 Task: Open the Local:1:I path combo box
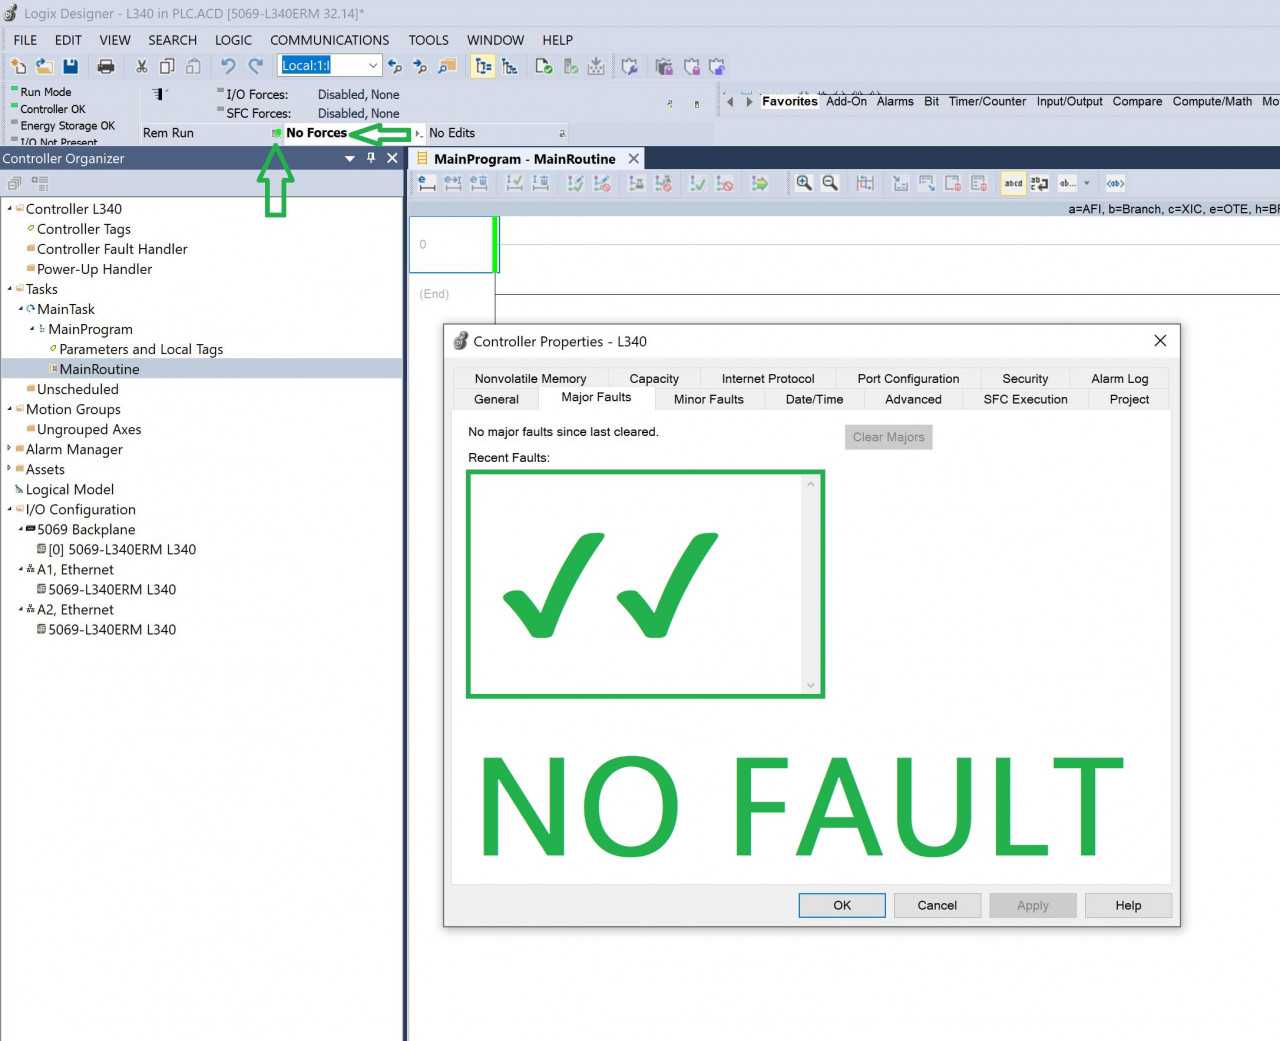click(330, 65)
